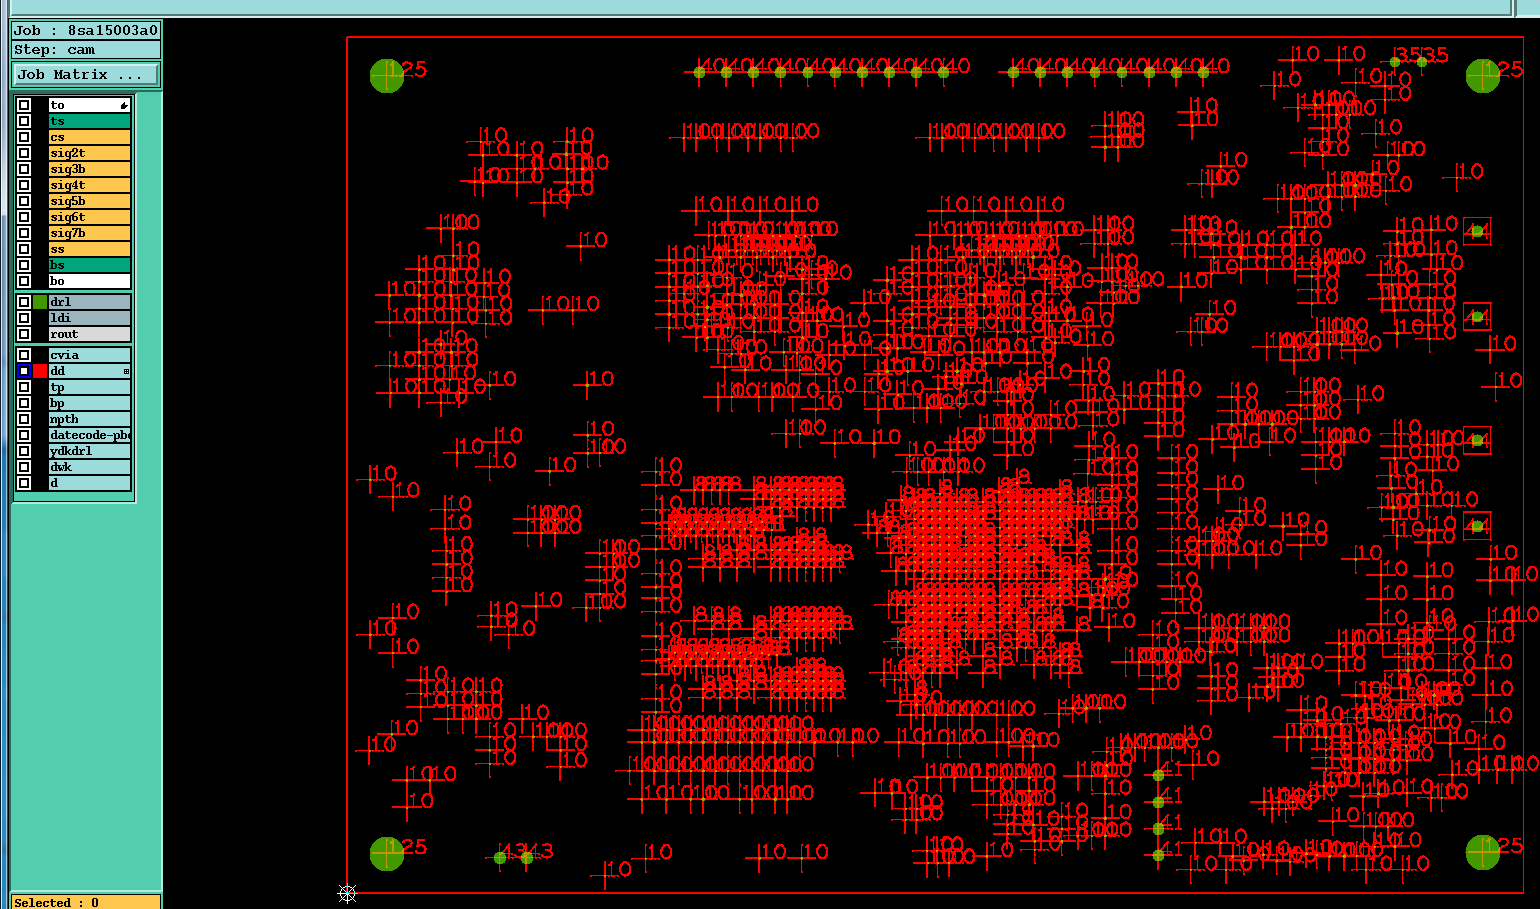Image resolution: width=1540 pixels, height=909 pixels.
Task: Toggle checkbox for the 'sig7b' layer
Action: 24,233
